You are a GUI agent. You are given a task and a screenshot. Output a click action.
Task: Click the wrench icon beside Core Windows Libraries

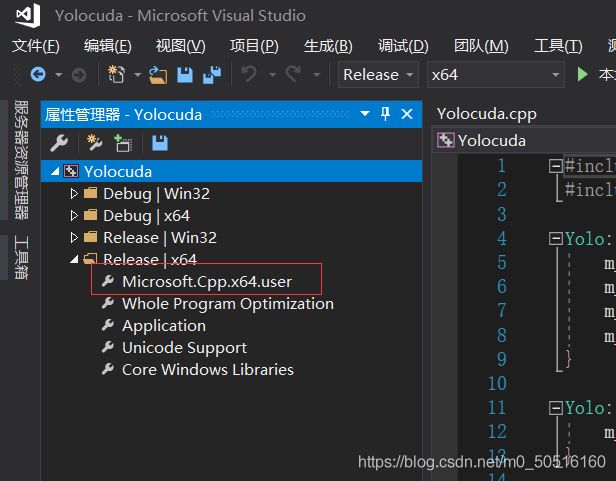[x=108, y=369]
